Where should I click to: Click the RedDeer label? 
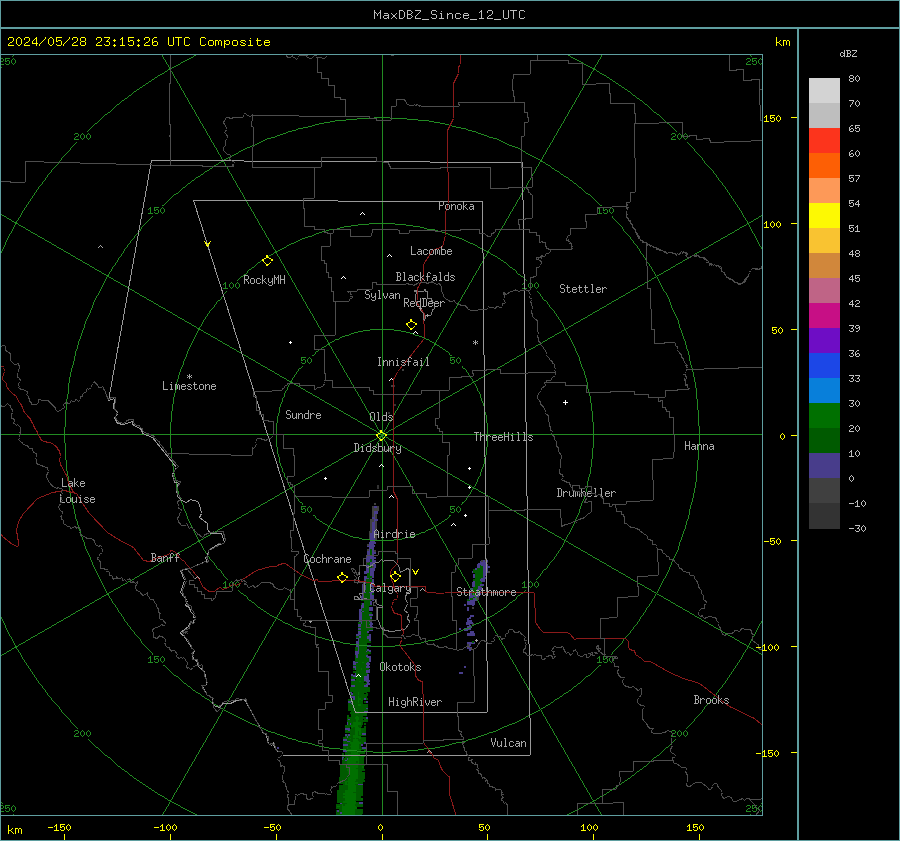coord(424,303)
